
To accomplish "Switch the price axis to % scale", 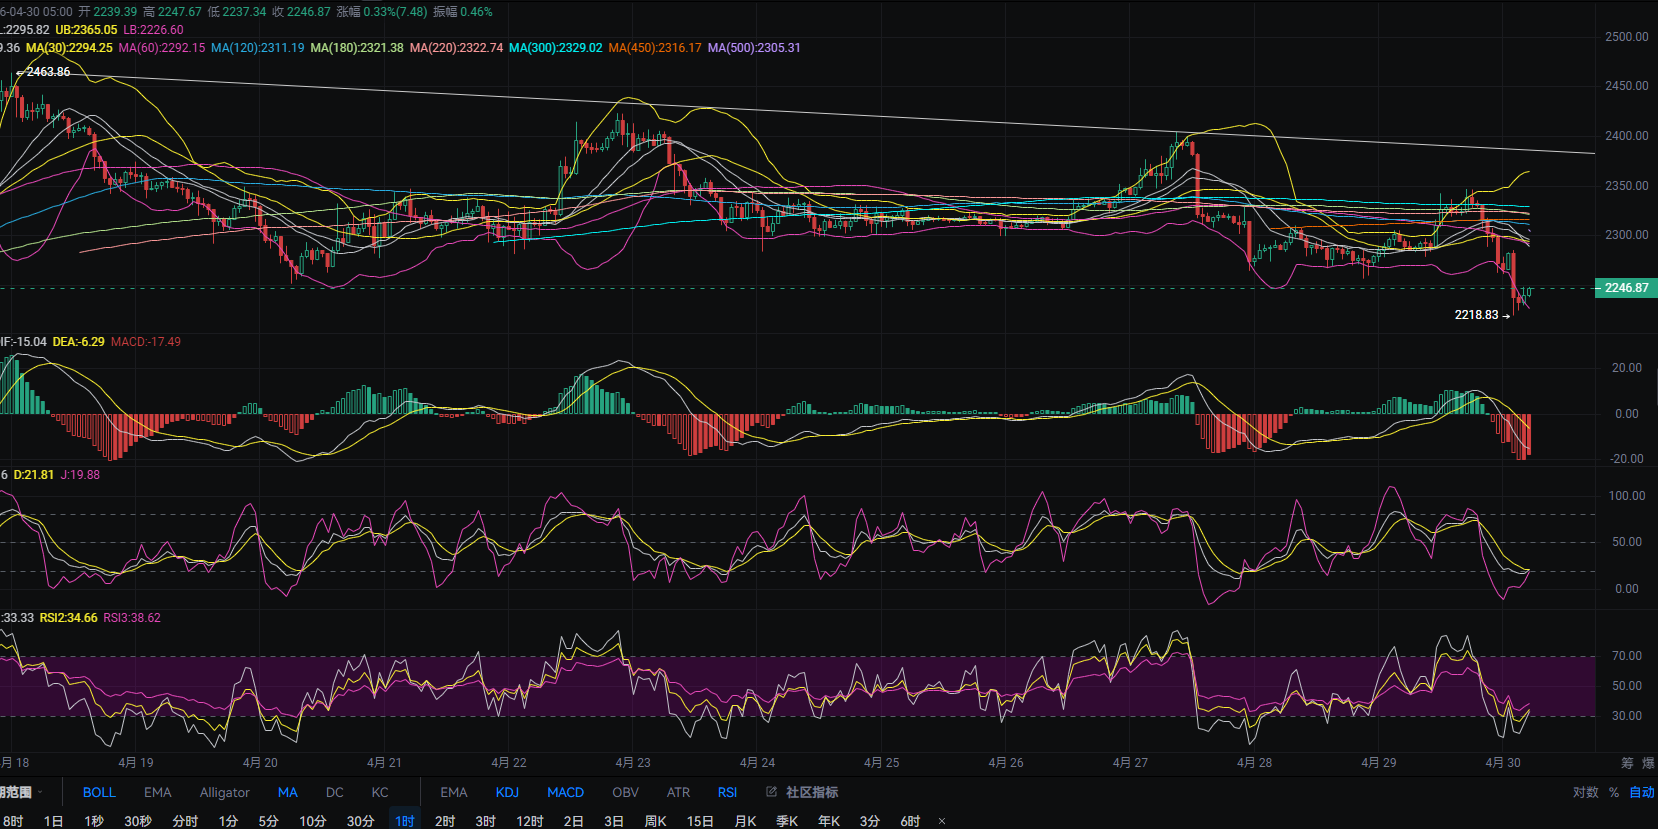I will coord(1614,792).
